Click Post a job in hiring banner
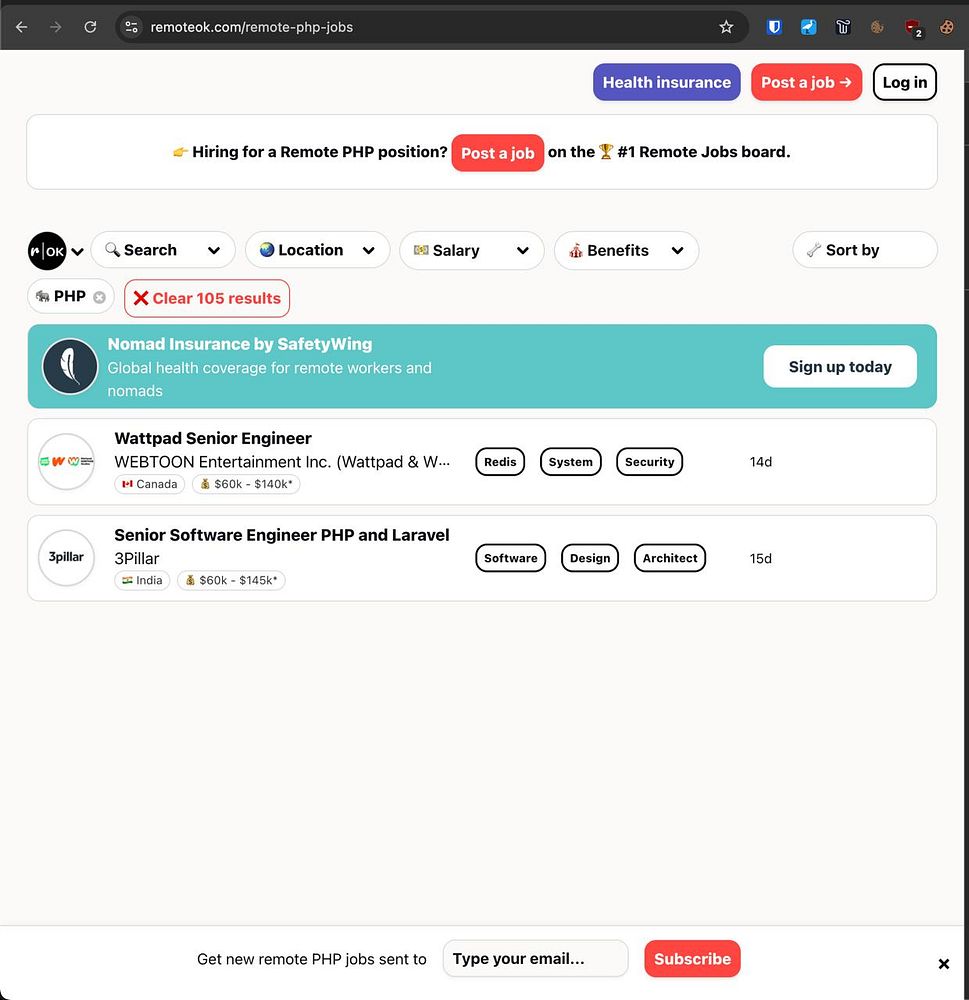 coord(498,152)
